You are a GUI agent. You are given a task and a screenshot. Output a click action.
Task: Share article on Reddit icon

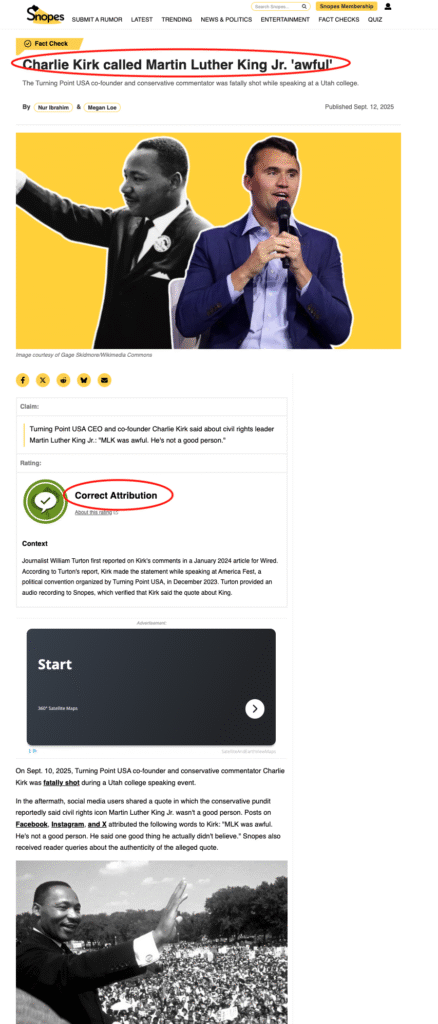pyautogui.click(x=63, y=380)
